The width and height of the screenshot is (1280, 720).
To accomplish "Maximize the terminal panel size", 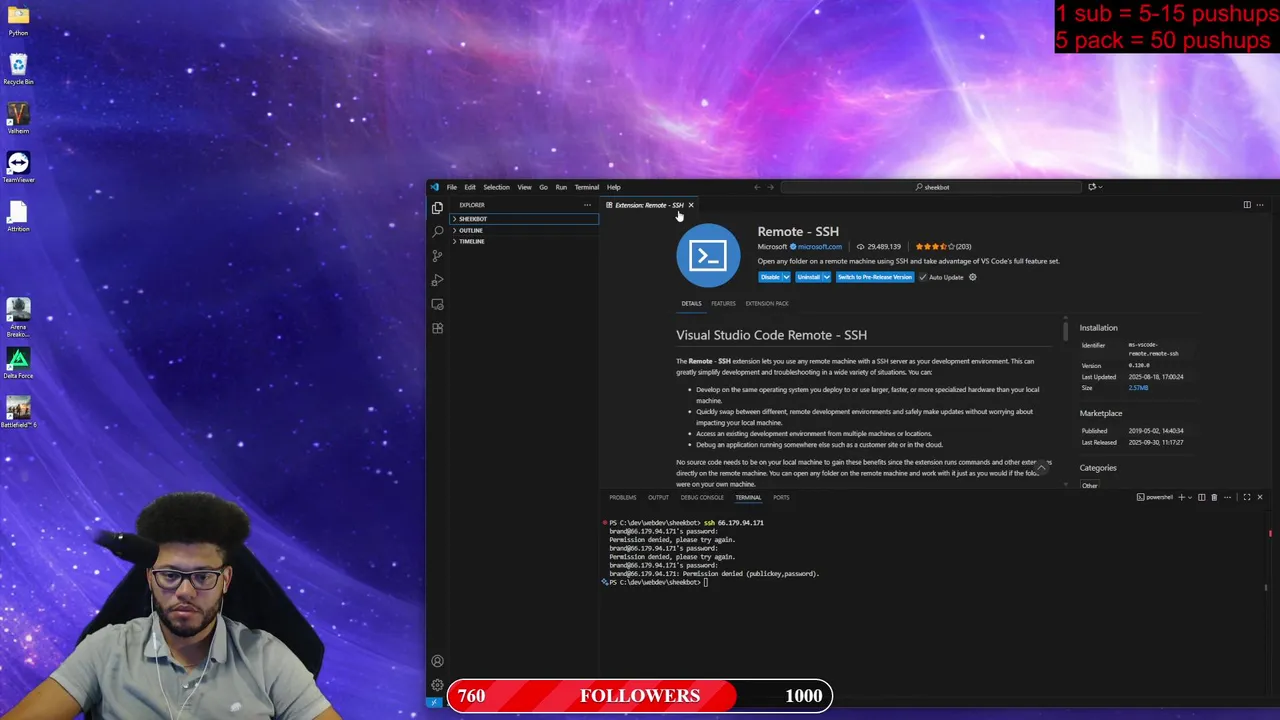I will 1246,497.
